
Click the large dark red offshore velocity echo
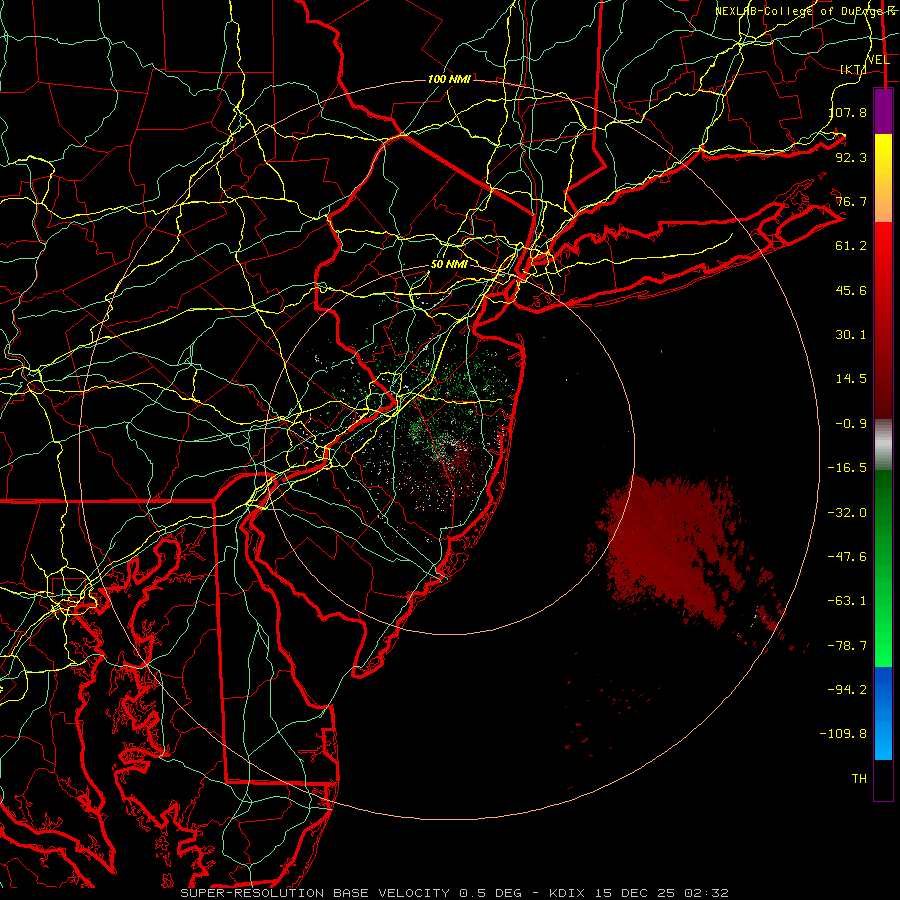coord(672,545)
